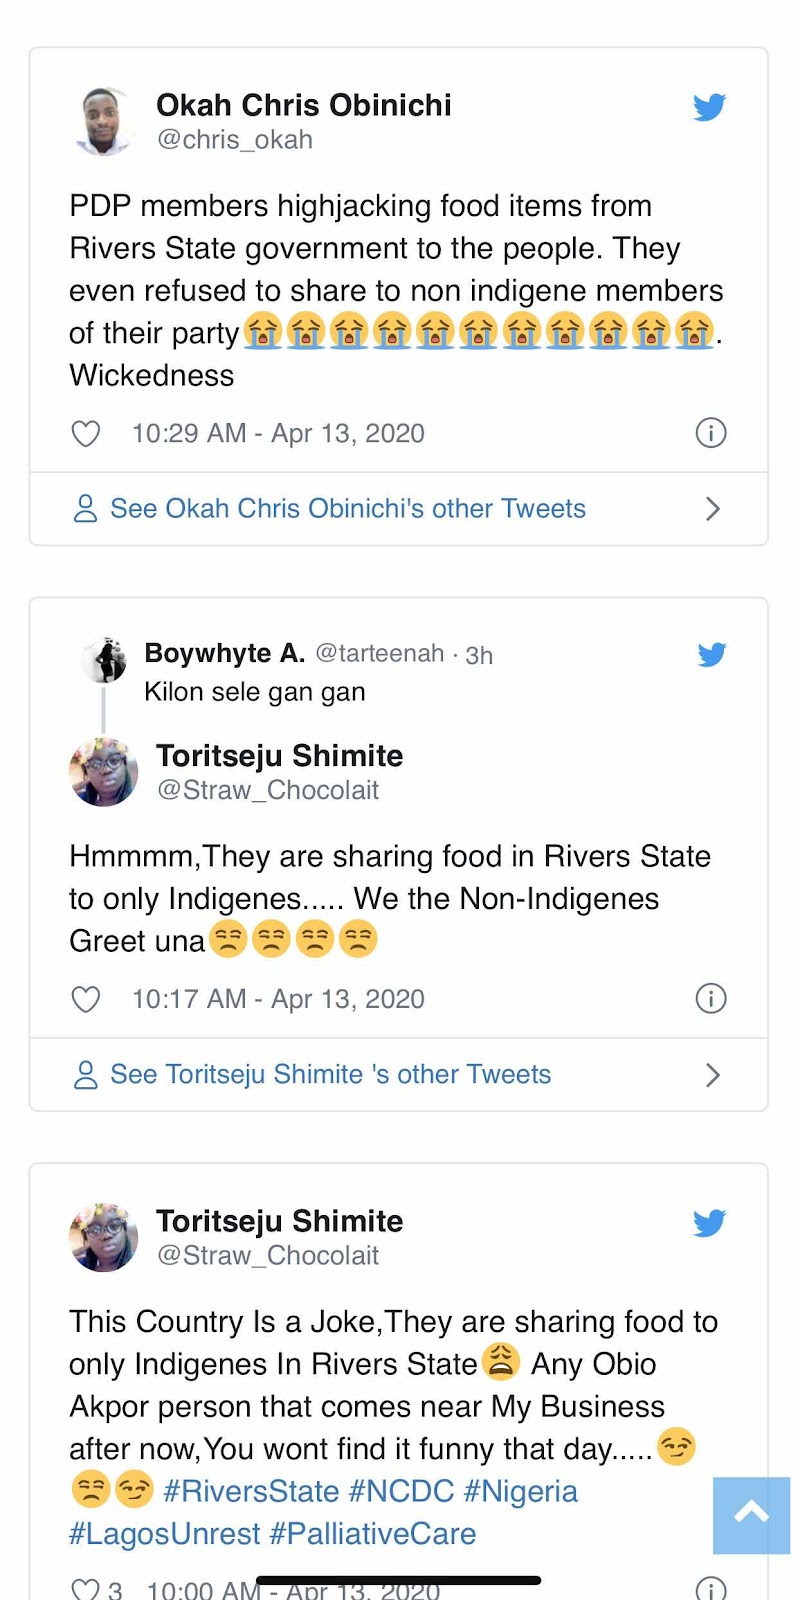Open the #NCDC hashtag
This screenshot has height=1600, width=798.
pyautogui.click(x=401, y=1492)
